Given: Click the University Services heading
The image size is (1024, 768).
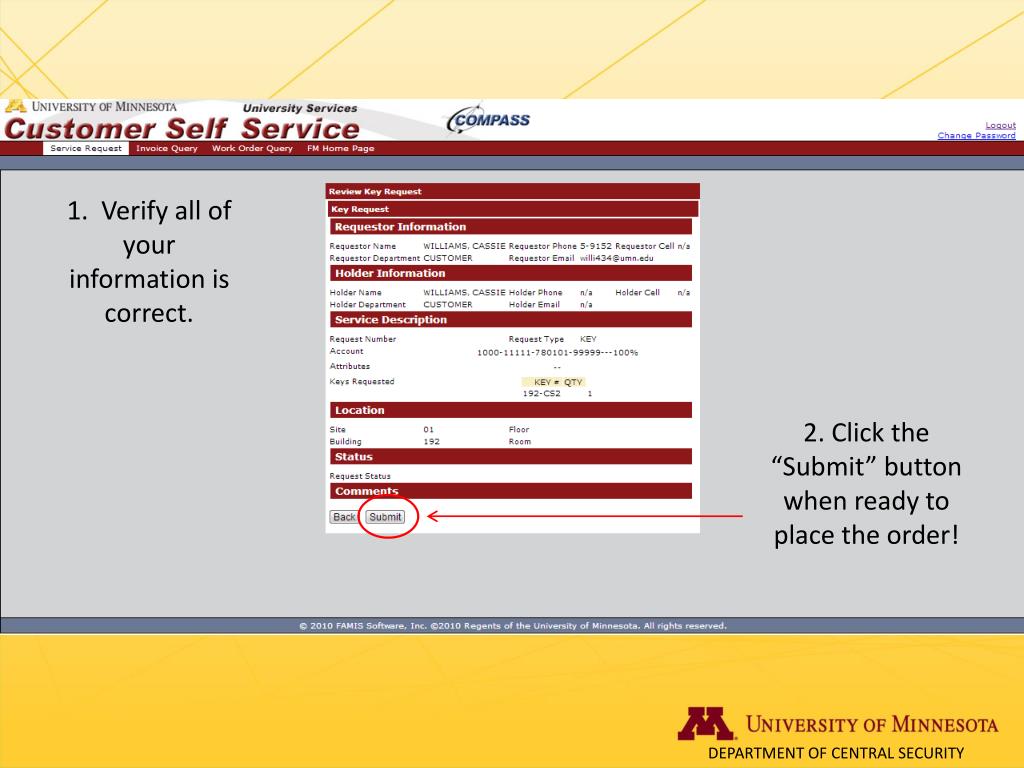Looking at the screenshot, I should [300, 108].
